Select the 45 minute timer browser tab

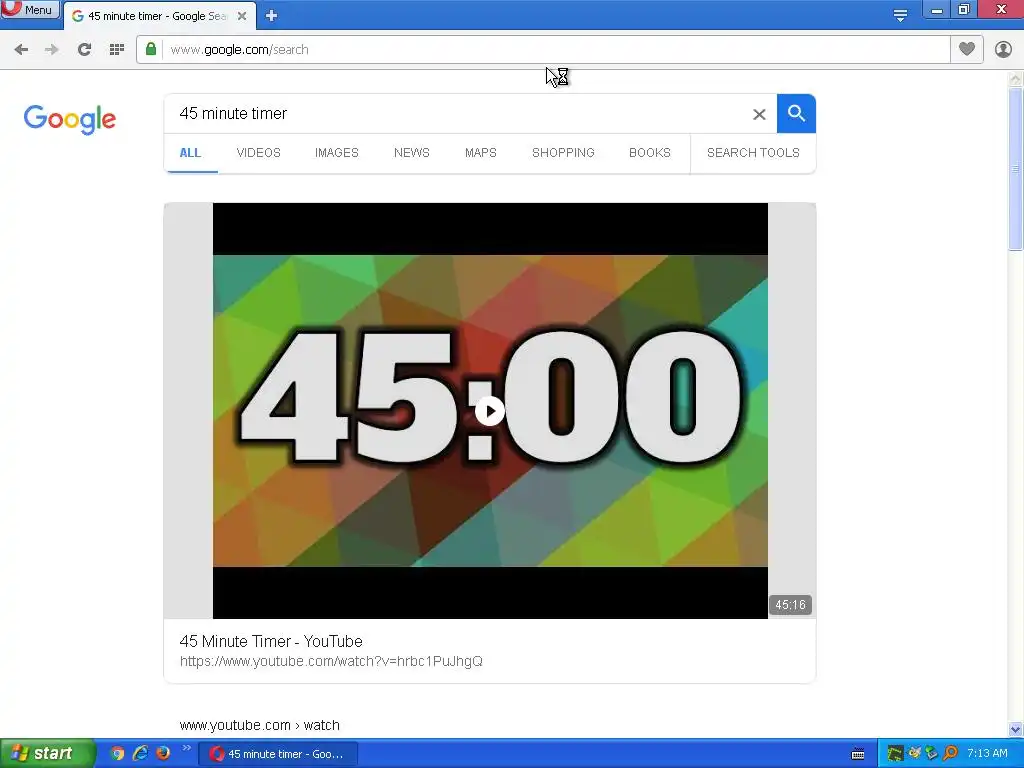pyautogui.click(x=159, y=16)
